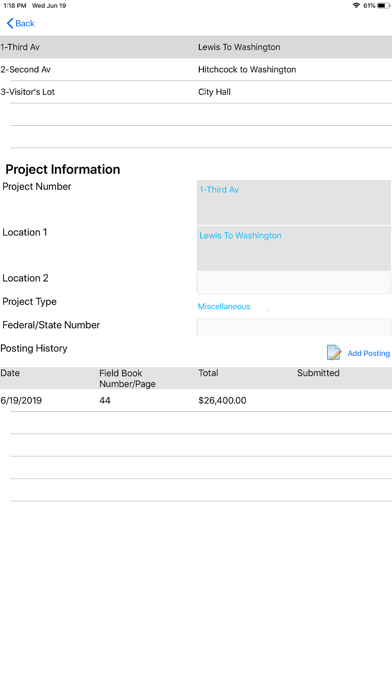
Task: Click the Add Posting link
Action: [368, 353]
